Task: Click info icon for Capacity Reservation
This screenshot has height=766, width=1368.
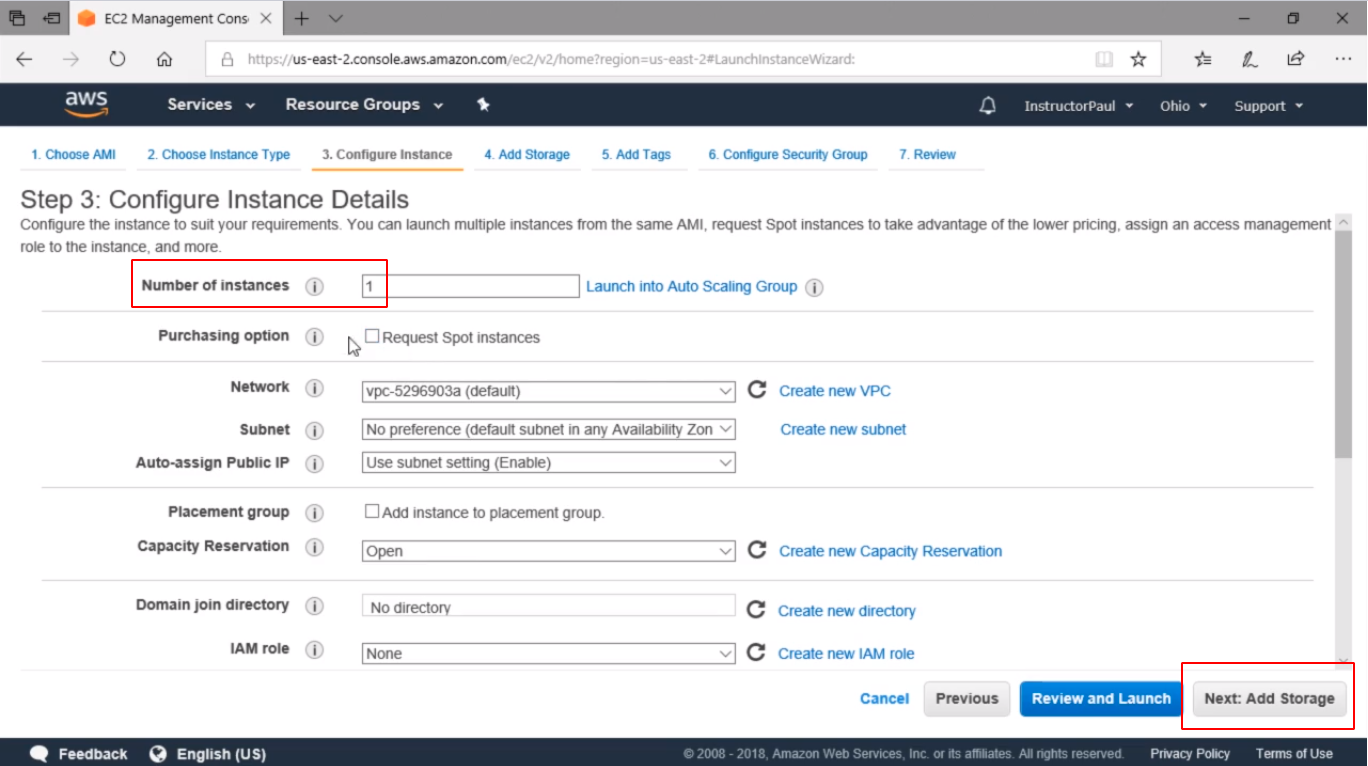Action: tap(314, 547)
